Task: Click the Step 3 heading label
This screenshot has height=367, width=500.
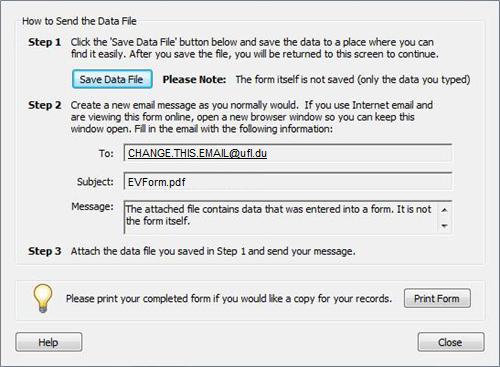Action: (45, 251)
